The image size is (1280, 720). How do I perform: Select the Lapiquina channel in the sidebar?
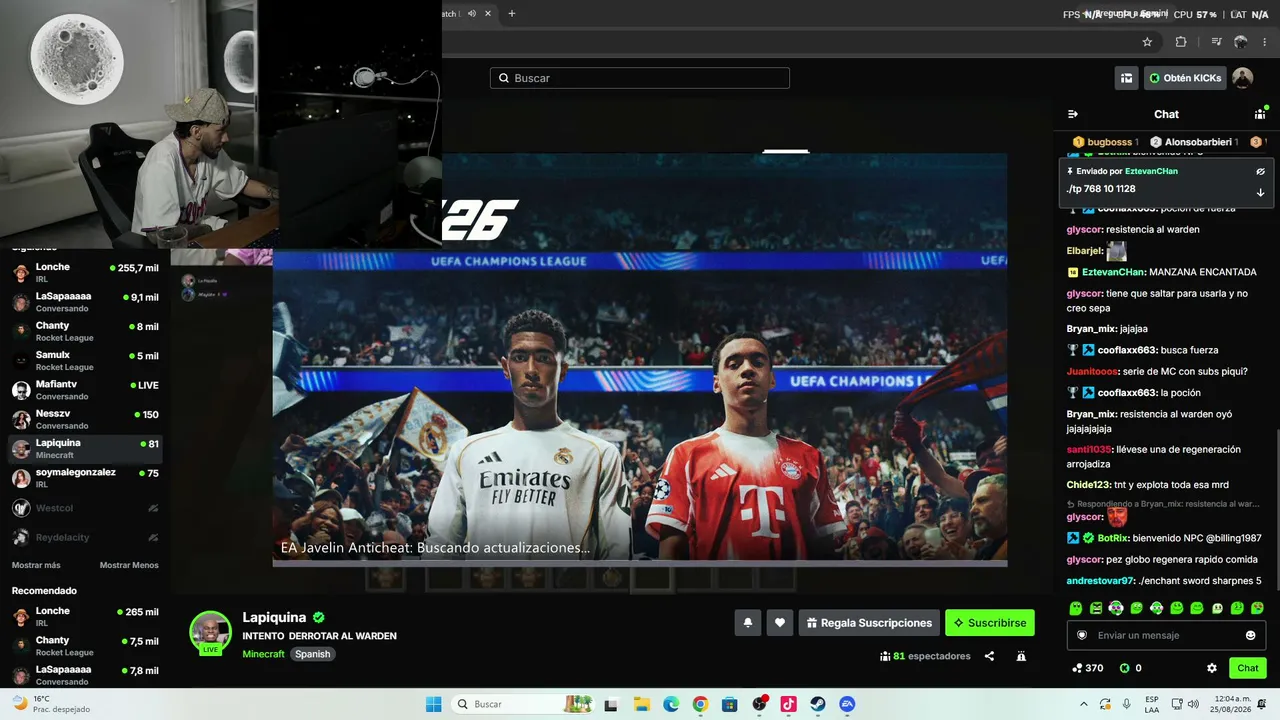coord(85,449)
